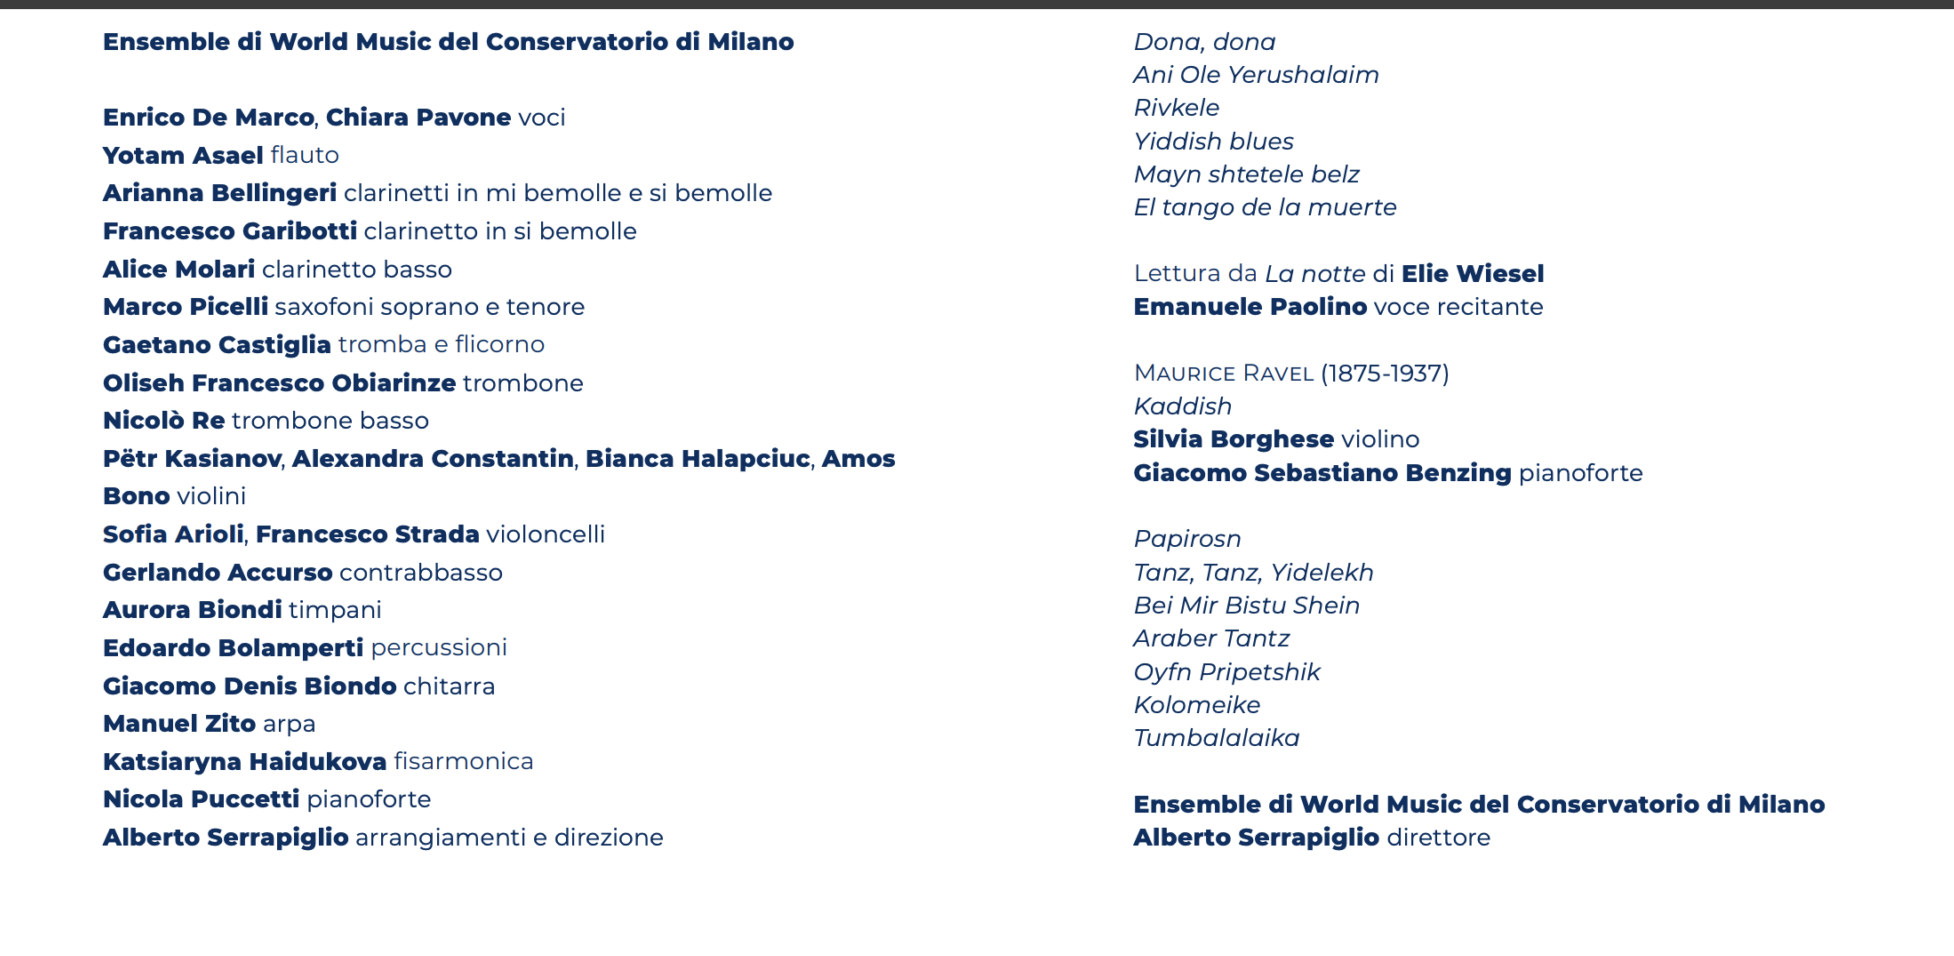Click the name Elie Wiesel
Viewport: 1954px width, 956px height.
click(x=1472, y=274)
